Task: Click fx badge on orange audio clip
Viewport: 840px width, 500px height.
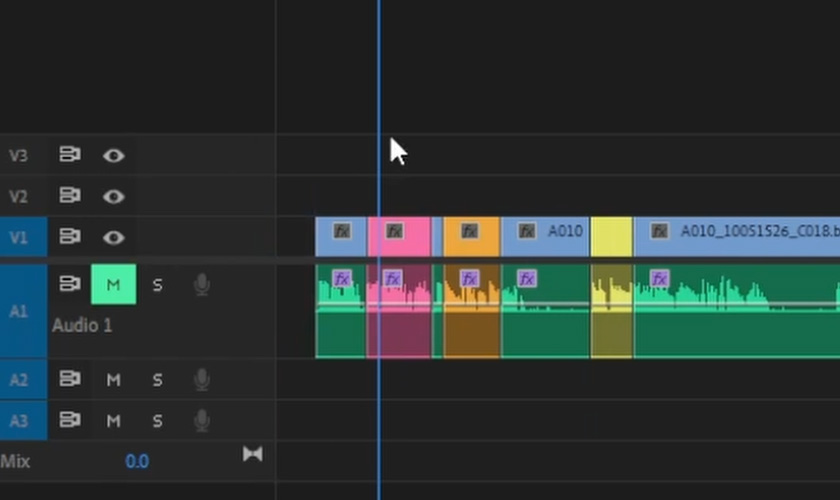Action: [x=469, y=279]
